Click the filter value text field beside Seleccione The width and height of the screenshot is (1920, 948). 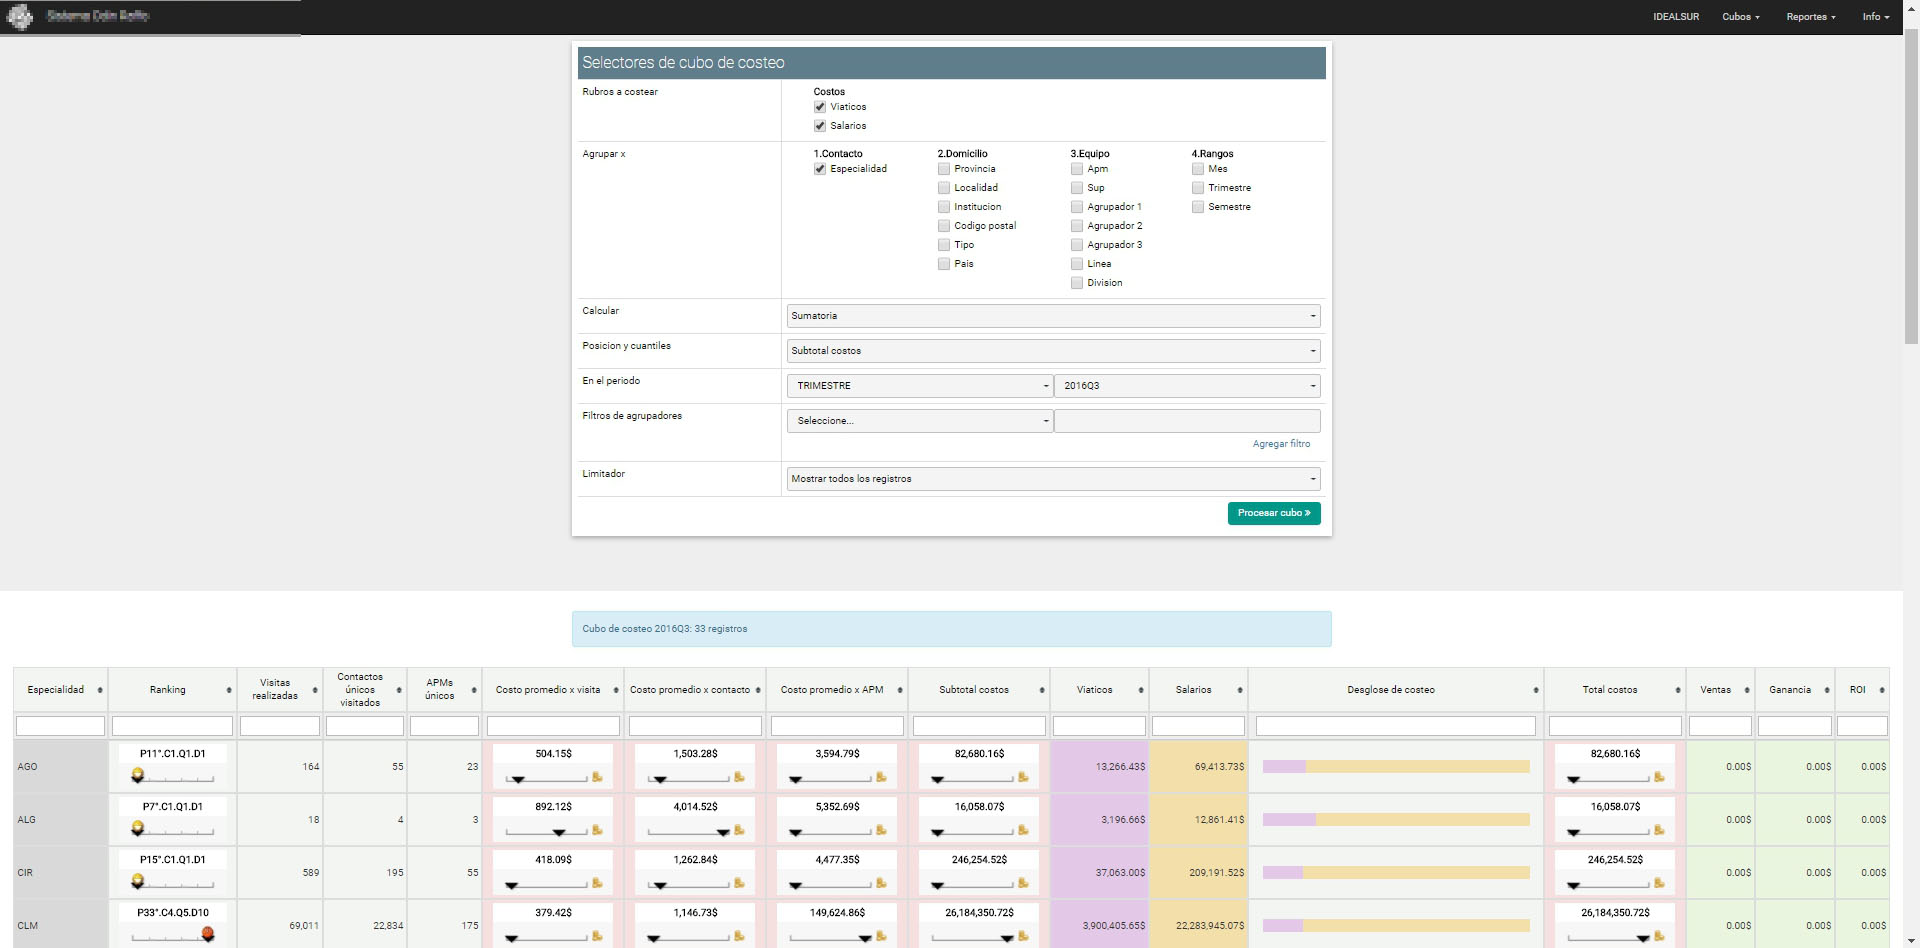pyautogui.click(x=1187, y=421)
